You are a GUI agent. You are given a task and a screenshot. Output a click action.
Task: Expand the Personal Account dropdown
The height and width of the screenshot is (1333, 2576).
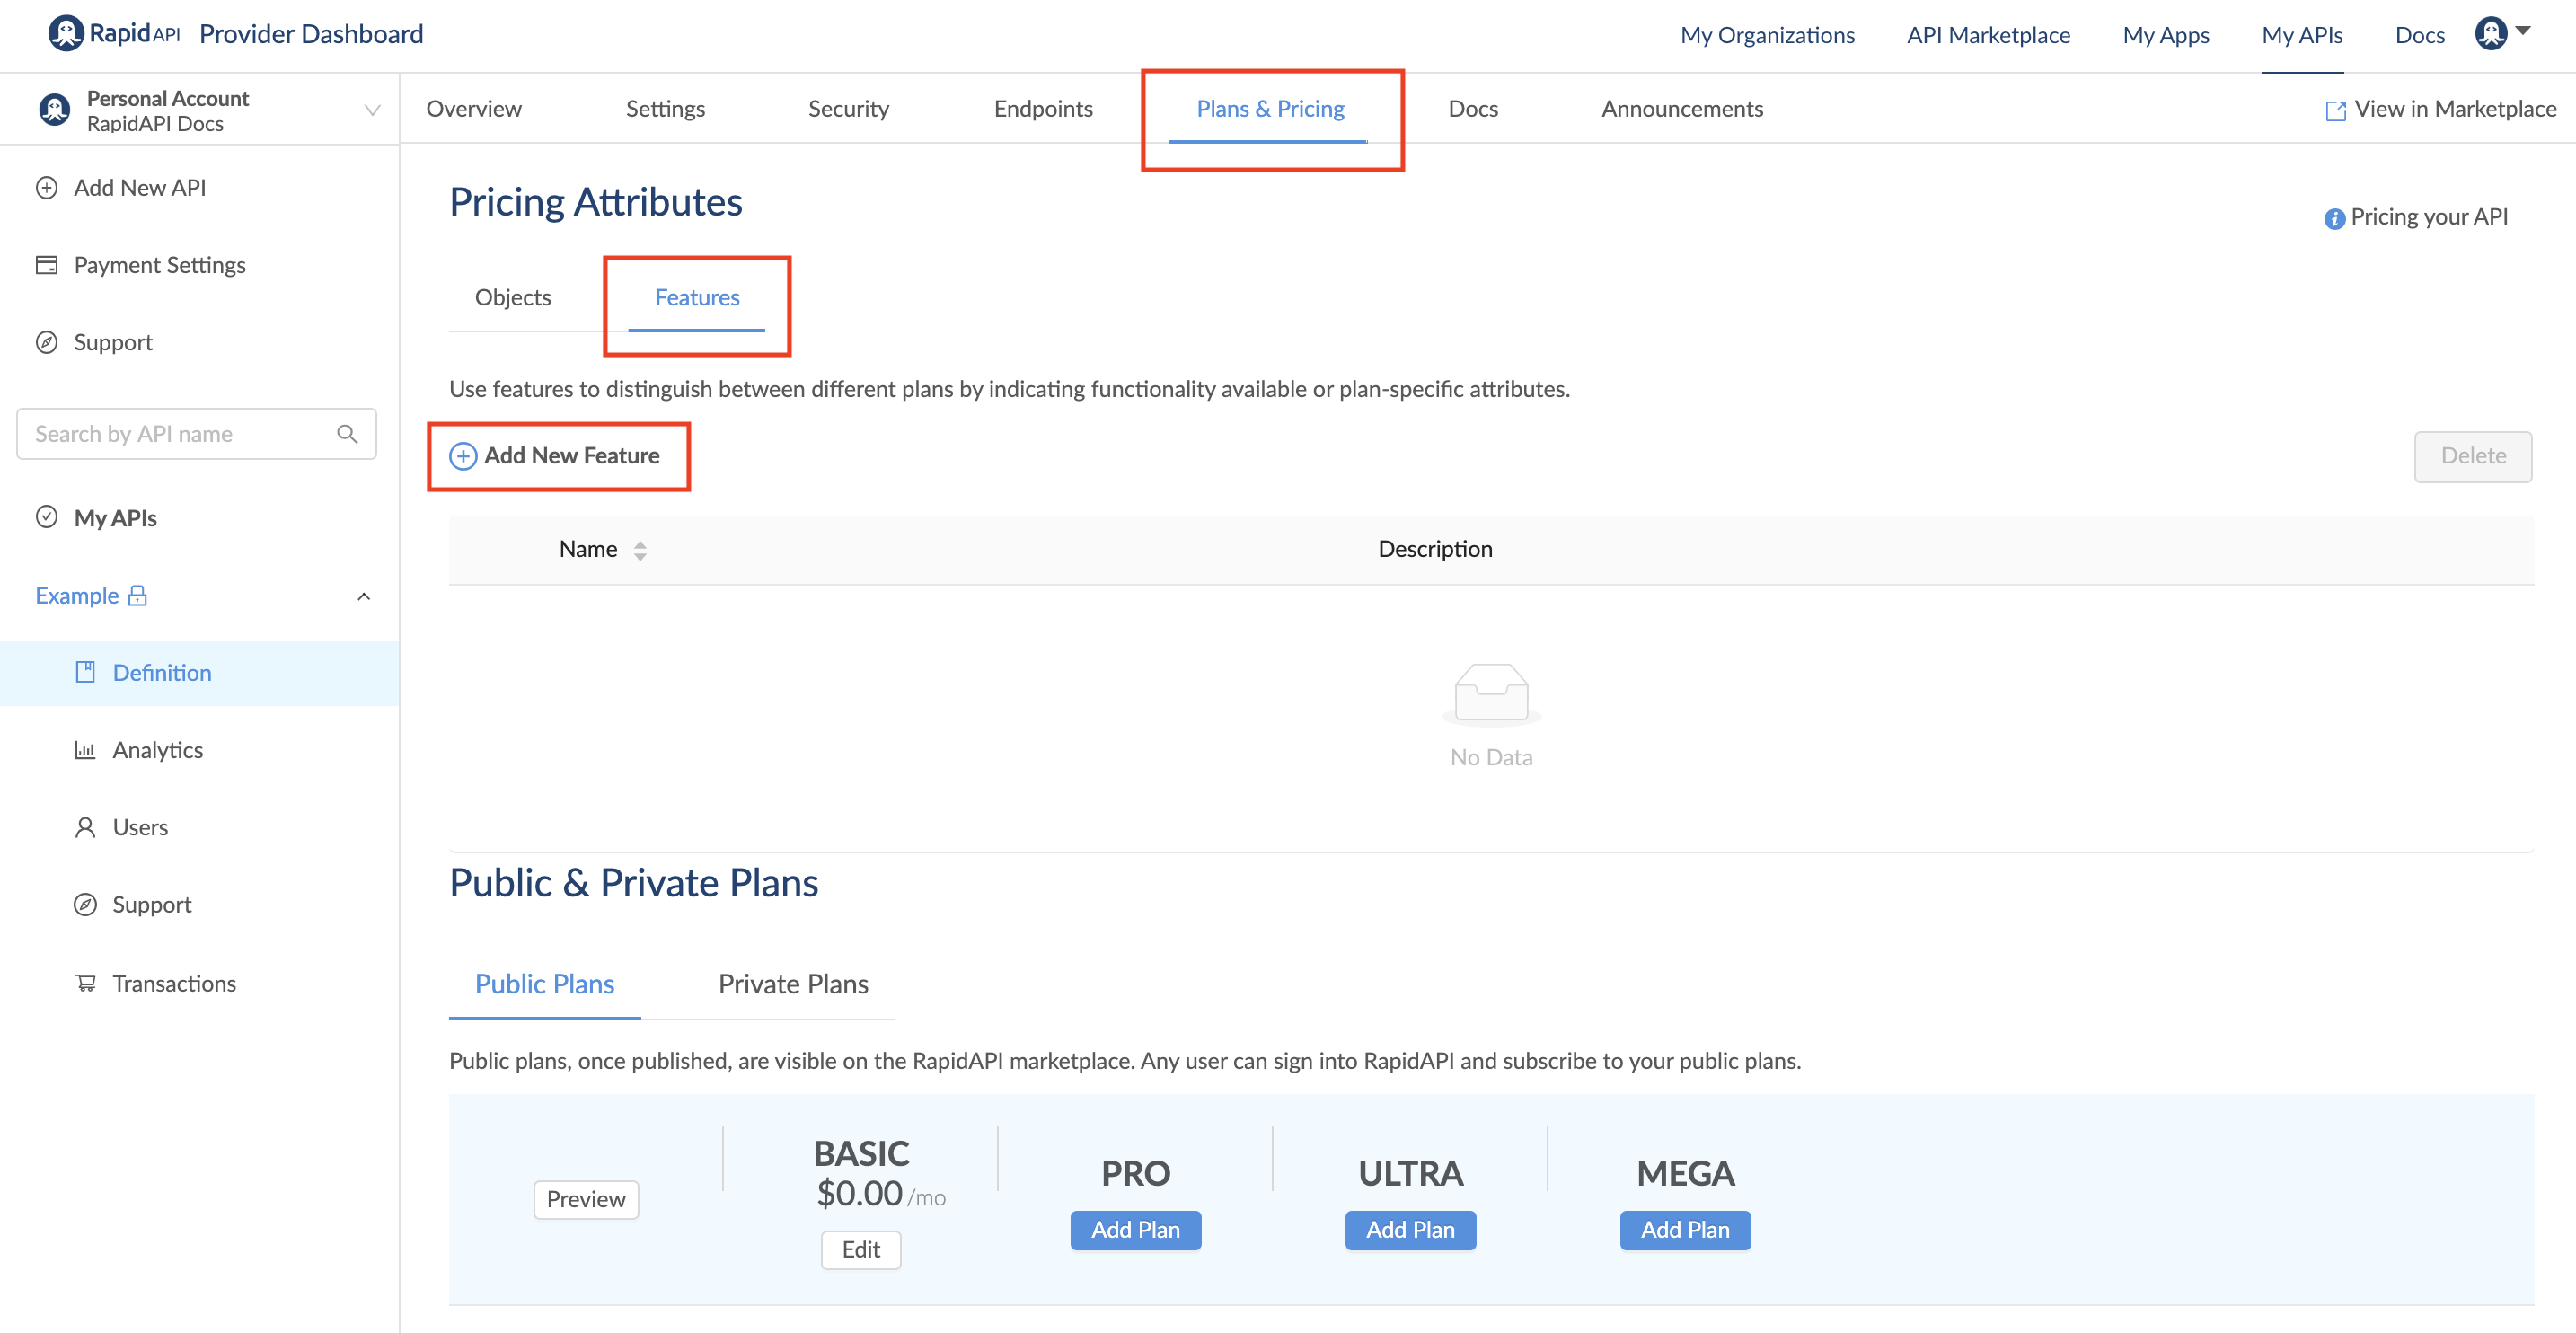click(372, 110)
